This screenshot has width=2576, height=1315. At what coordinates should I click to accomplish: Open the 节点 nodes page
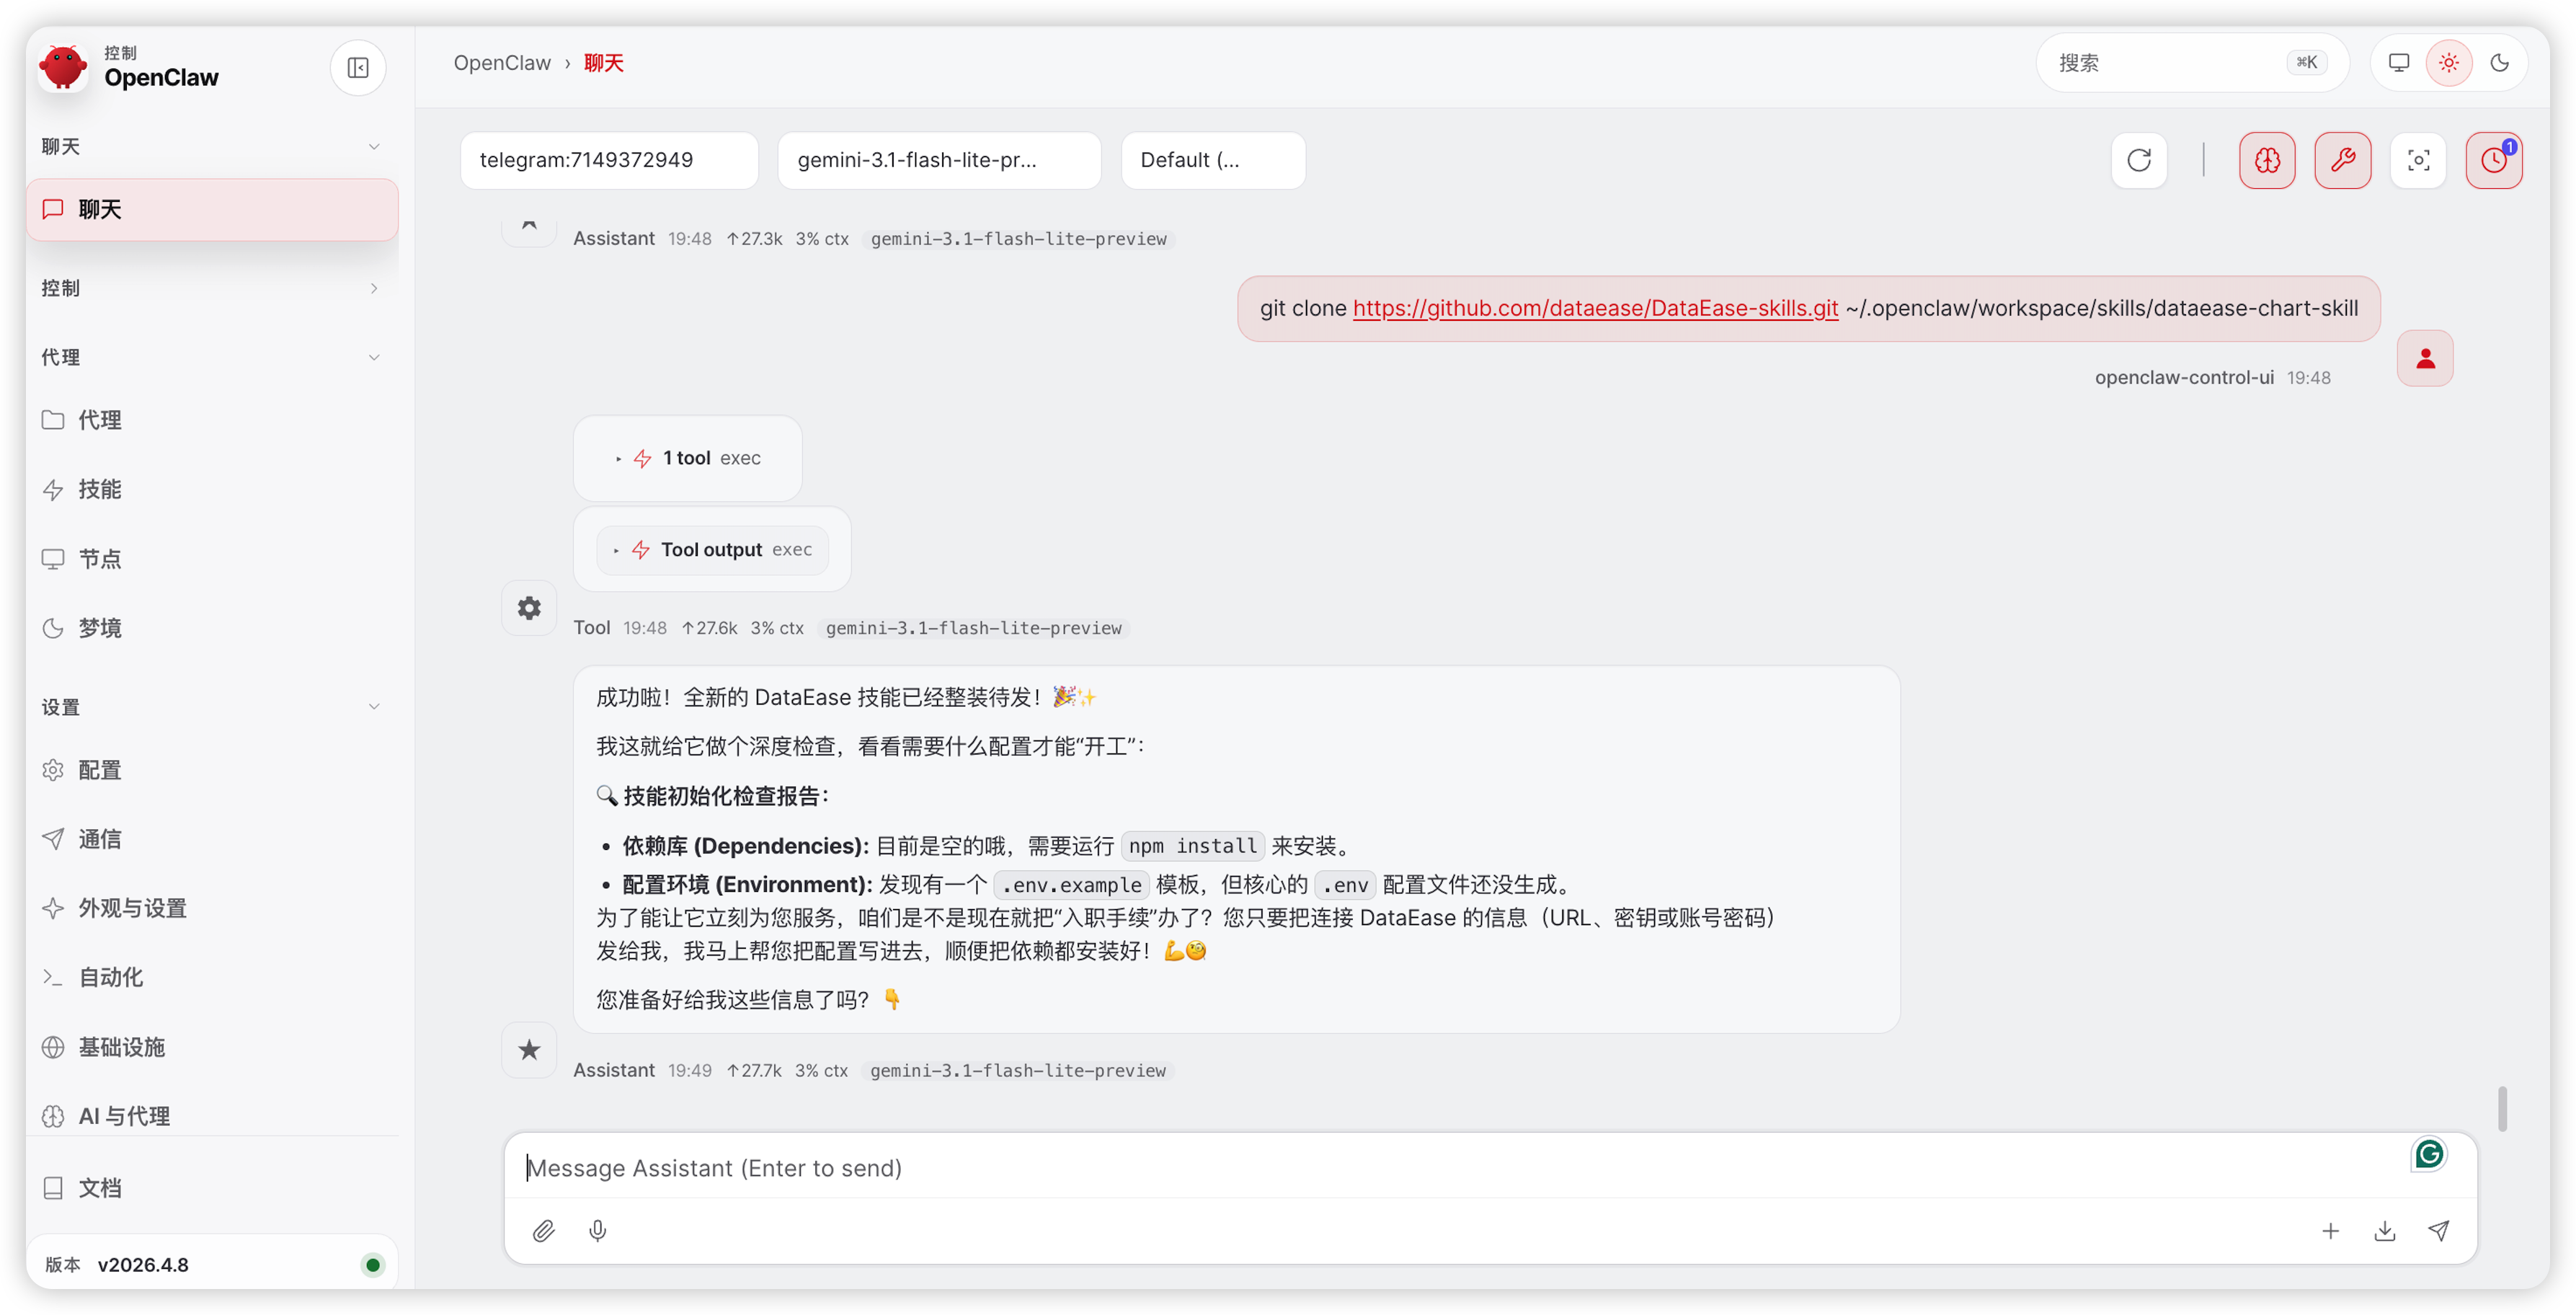point(212,559)
